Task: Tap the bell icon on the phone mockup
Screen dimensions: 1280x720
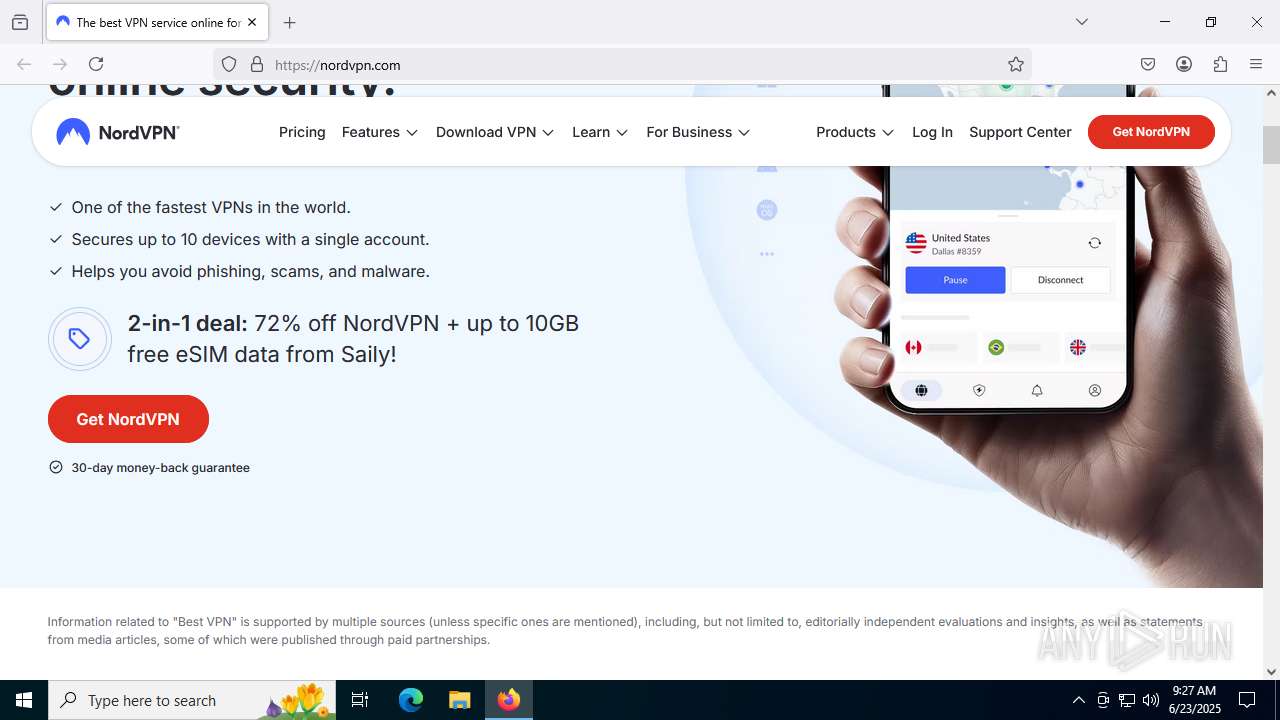Action: pyautogui.click(x=1037, y=390)
